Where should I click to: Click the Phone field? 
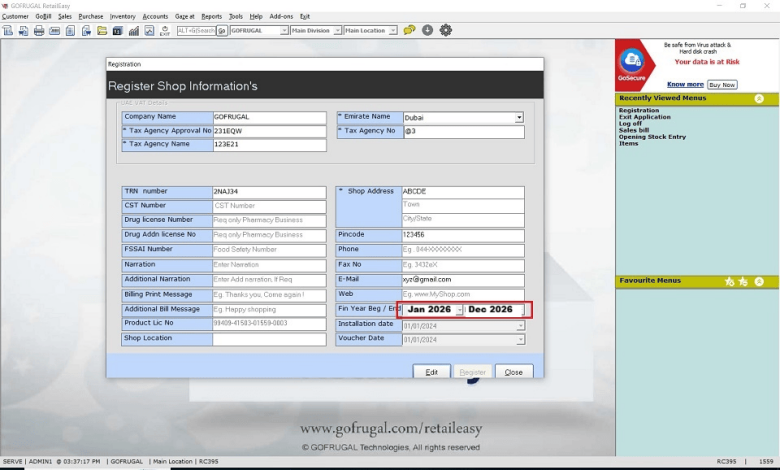463,250
